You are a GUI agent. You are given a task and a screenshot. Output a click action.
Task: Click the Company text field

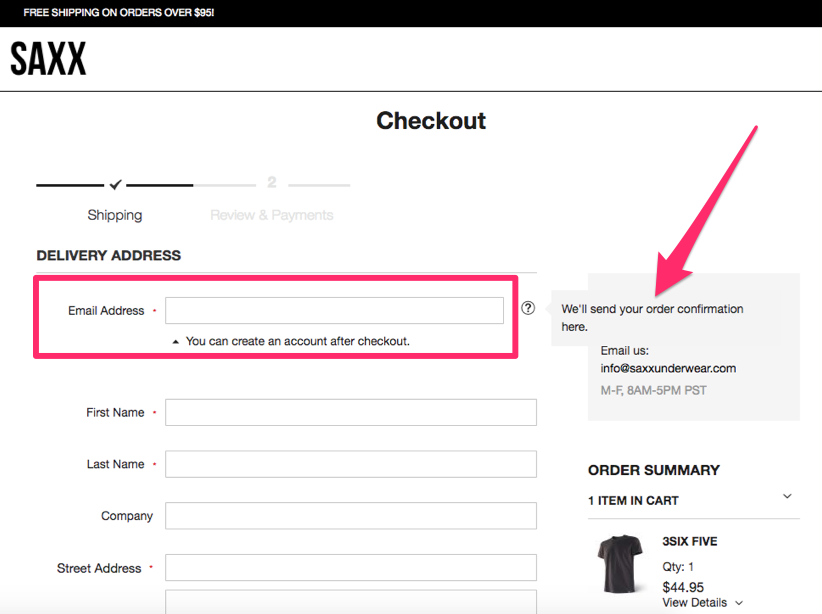(x=350, y=516)
